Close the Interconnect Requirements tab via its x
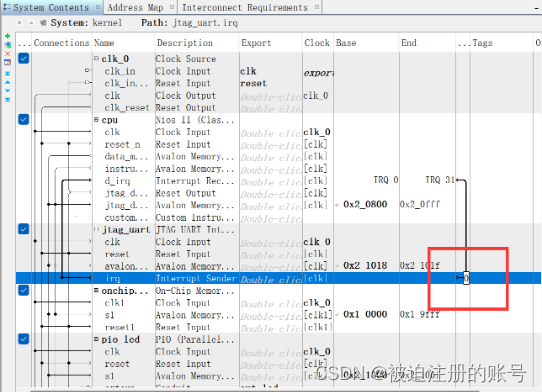This screenshot has width=542, height=392. 317,7
